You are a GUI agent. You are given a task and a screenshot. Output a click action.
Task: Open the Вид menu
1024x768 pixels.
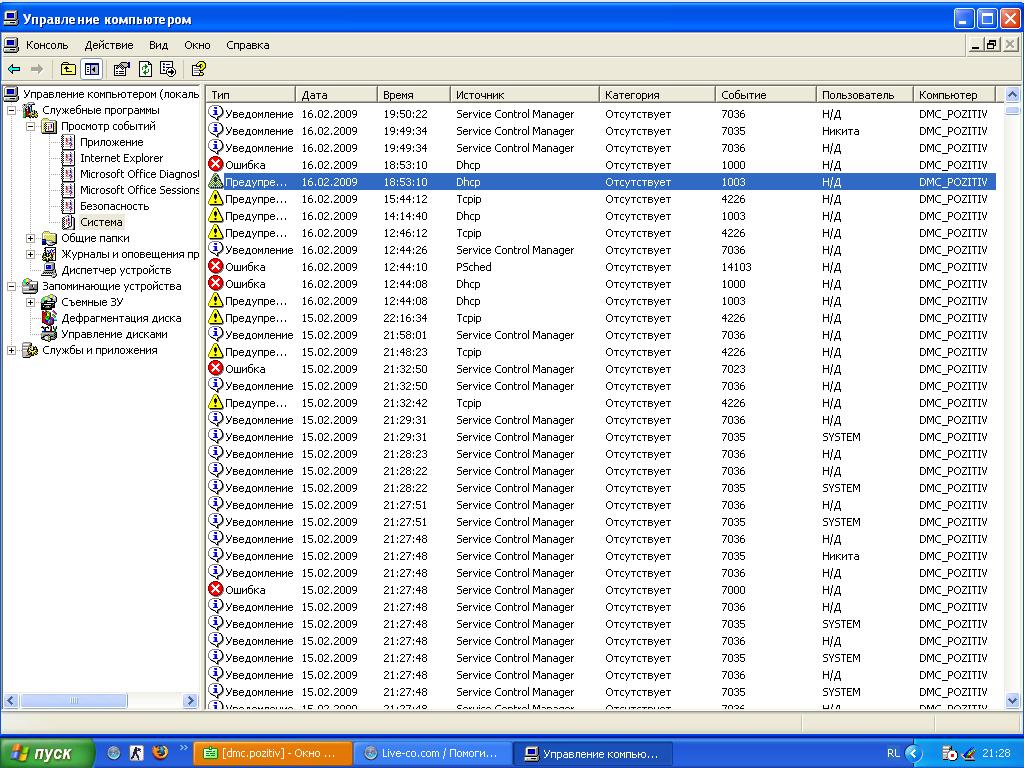pyautogui.click(x=158, y=45)
